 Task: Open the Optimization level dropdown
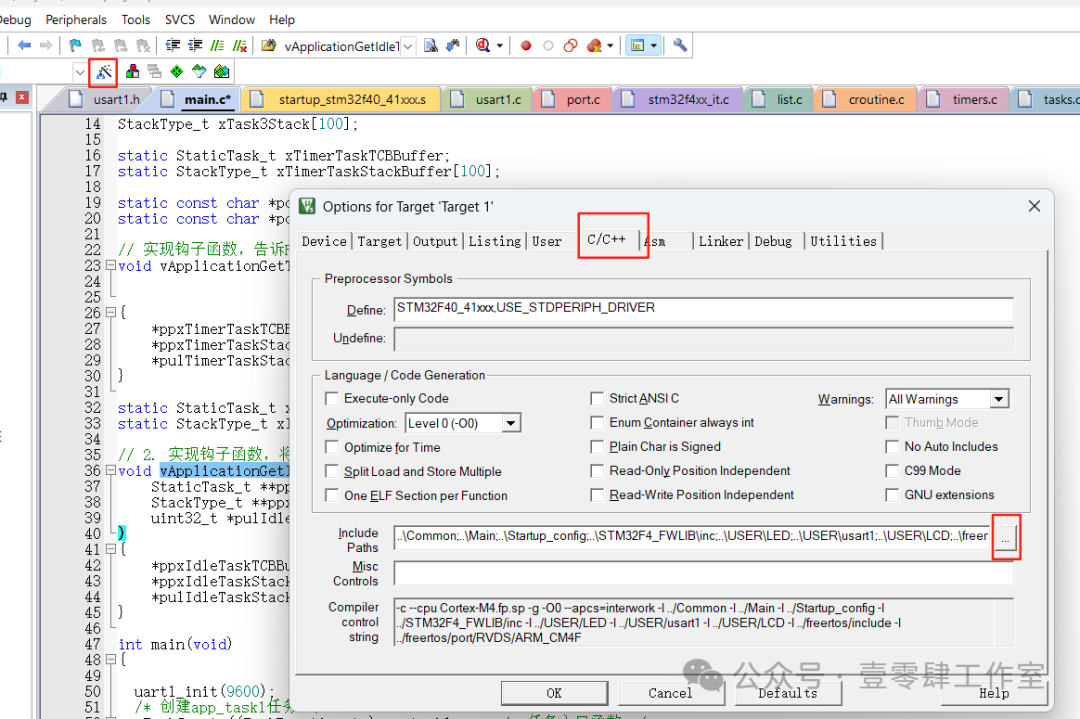click(x=510, y=423)
